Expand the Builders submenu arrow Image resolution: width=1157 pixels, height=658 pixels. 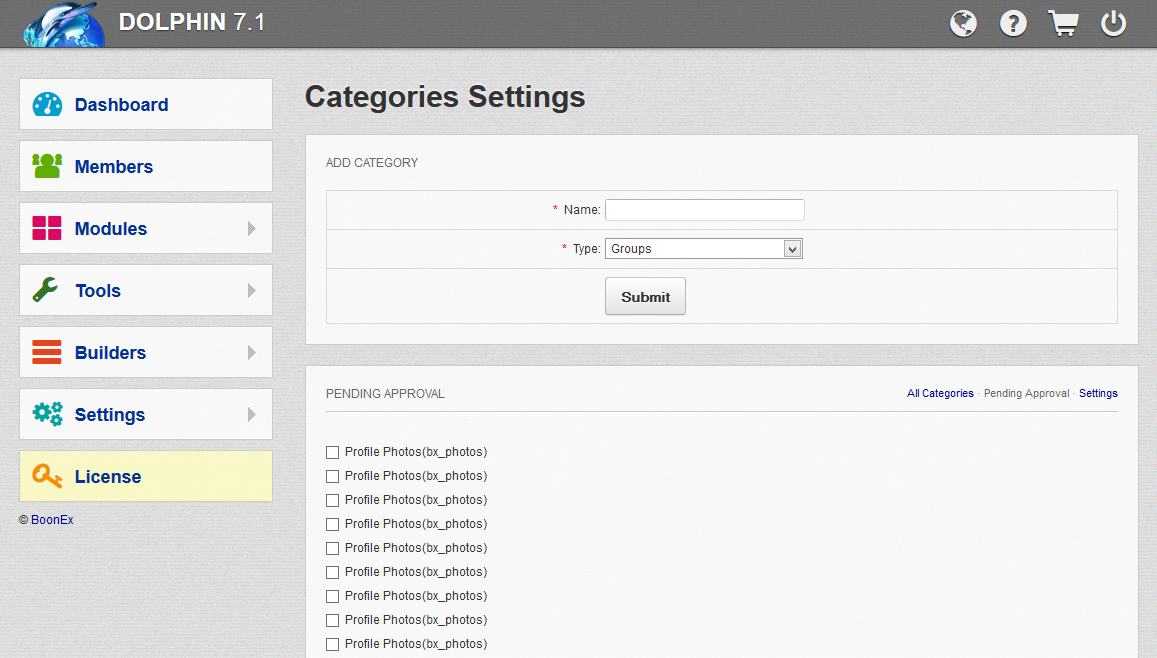(x=251, y=353)
